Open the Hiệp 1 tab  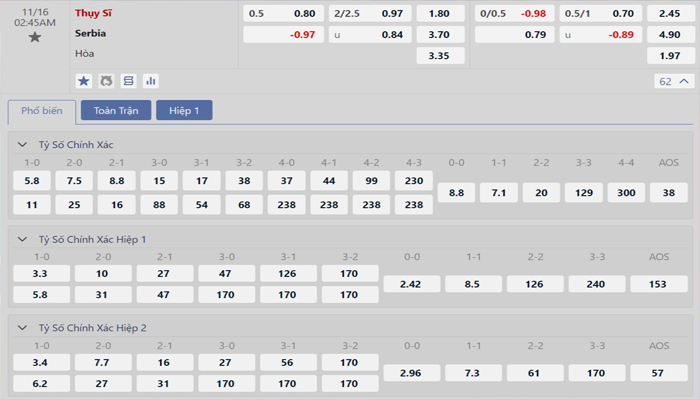click(x=184, y=110)
